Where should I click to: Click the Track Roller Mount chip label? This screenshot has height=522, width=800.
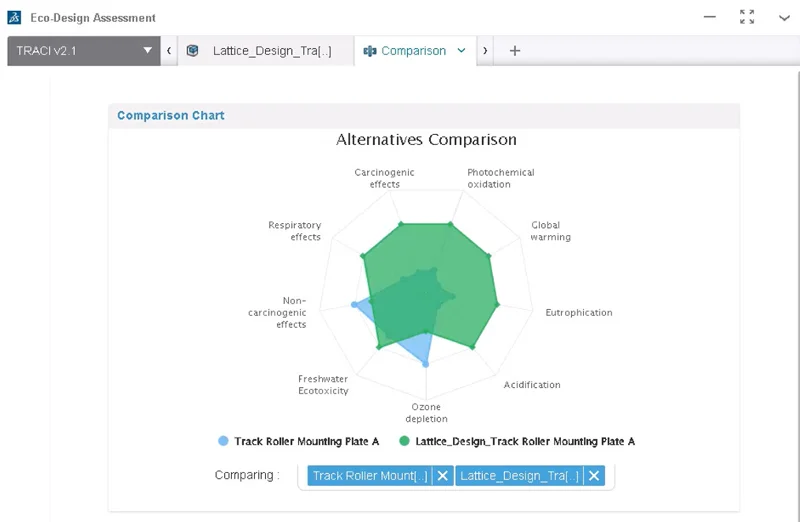point(370,476)
